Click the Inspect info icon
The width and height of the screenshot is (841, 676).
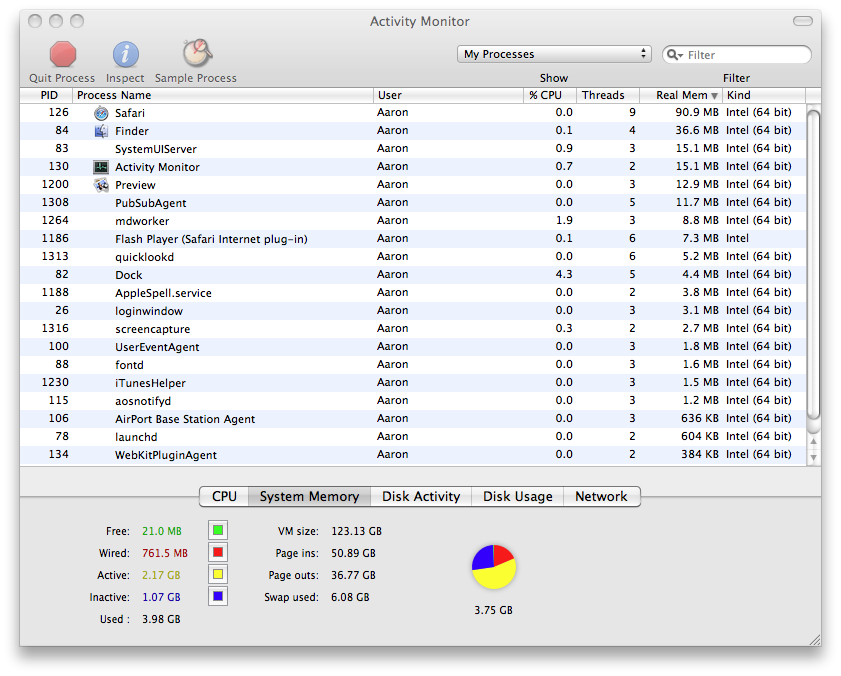pos(126,54)
